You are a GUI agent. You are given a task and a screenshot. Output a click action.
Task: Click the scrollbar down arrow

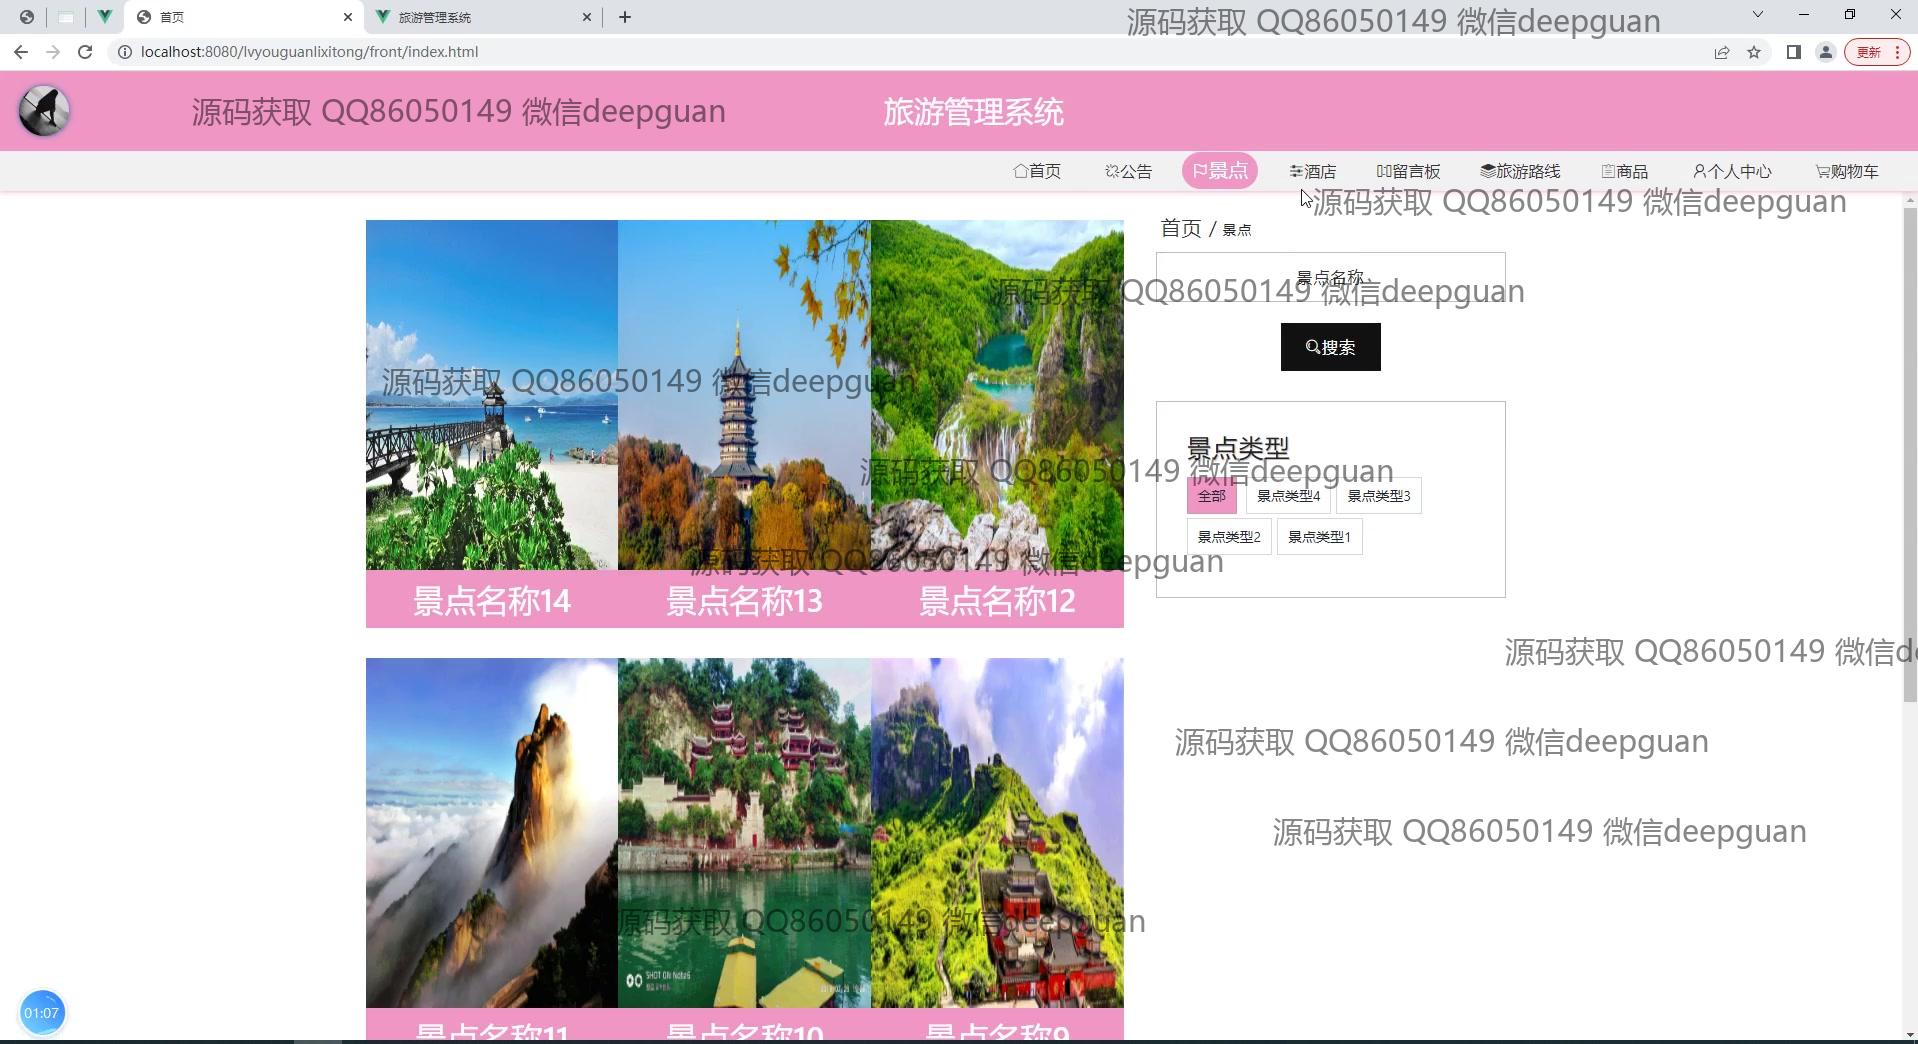1910,1035
